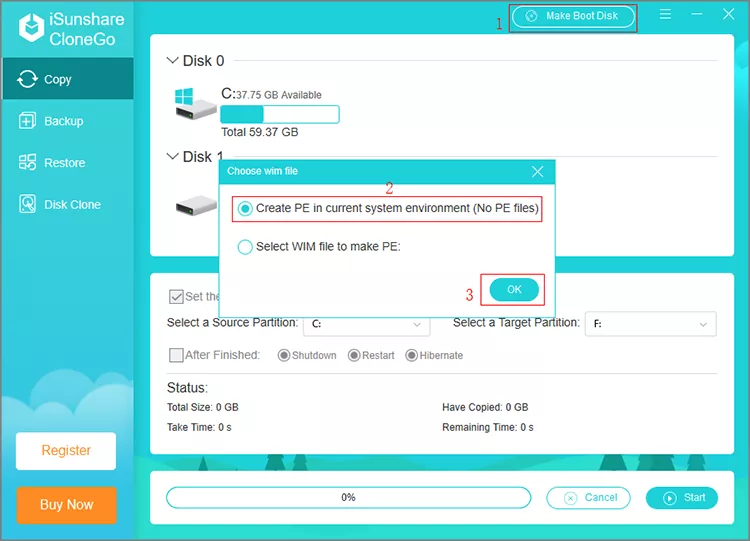Minimize the CloneGo window
This screenshot has height=541, width=750.
pos(697,14)
